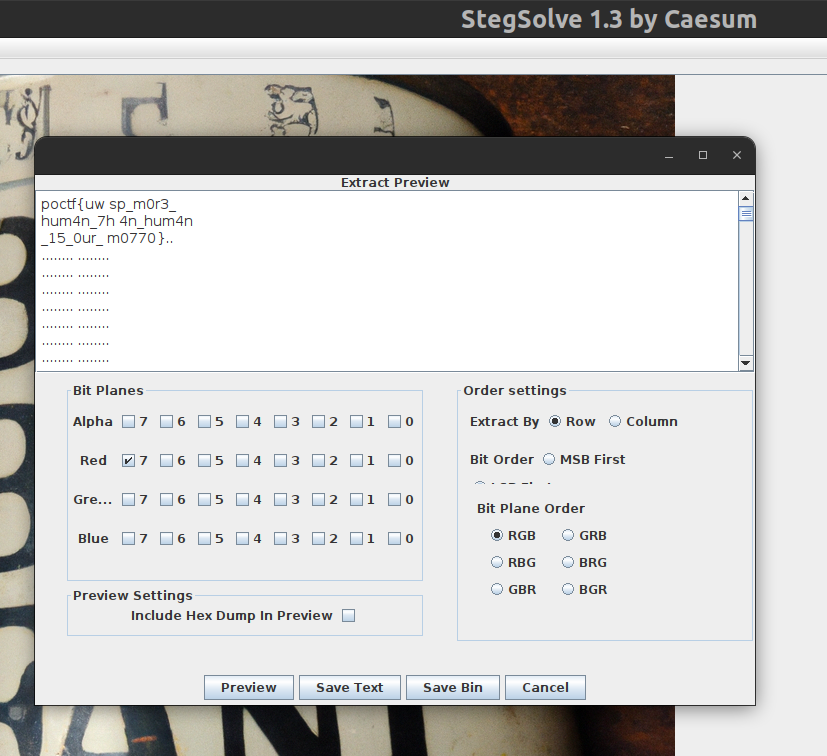Check the Red 5 bit plane checkbox

(x=204, y=461)
